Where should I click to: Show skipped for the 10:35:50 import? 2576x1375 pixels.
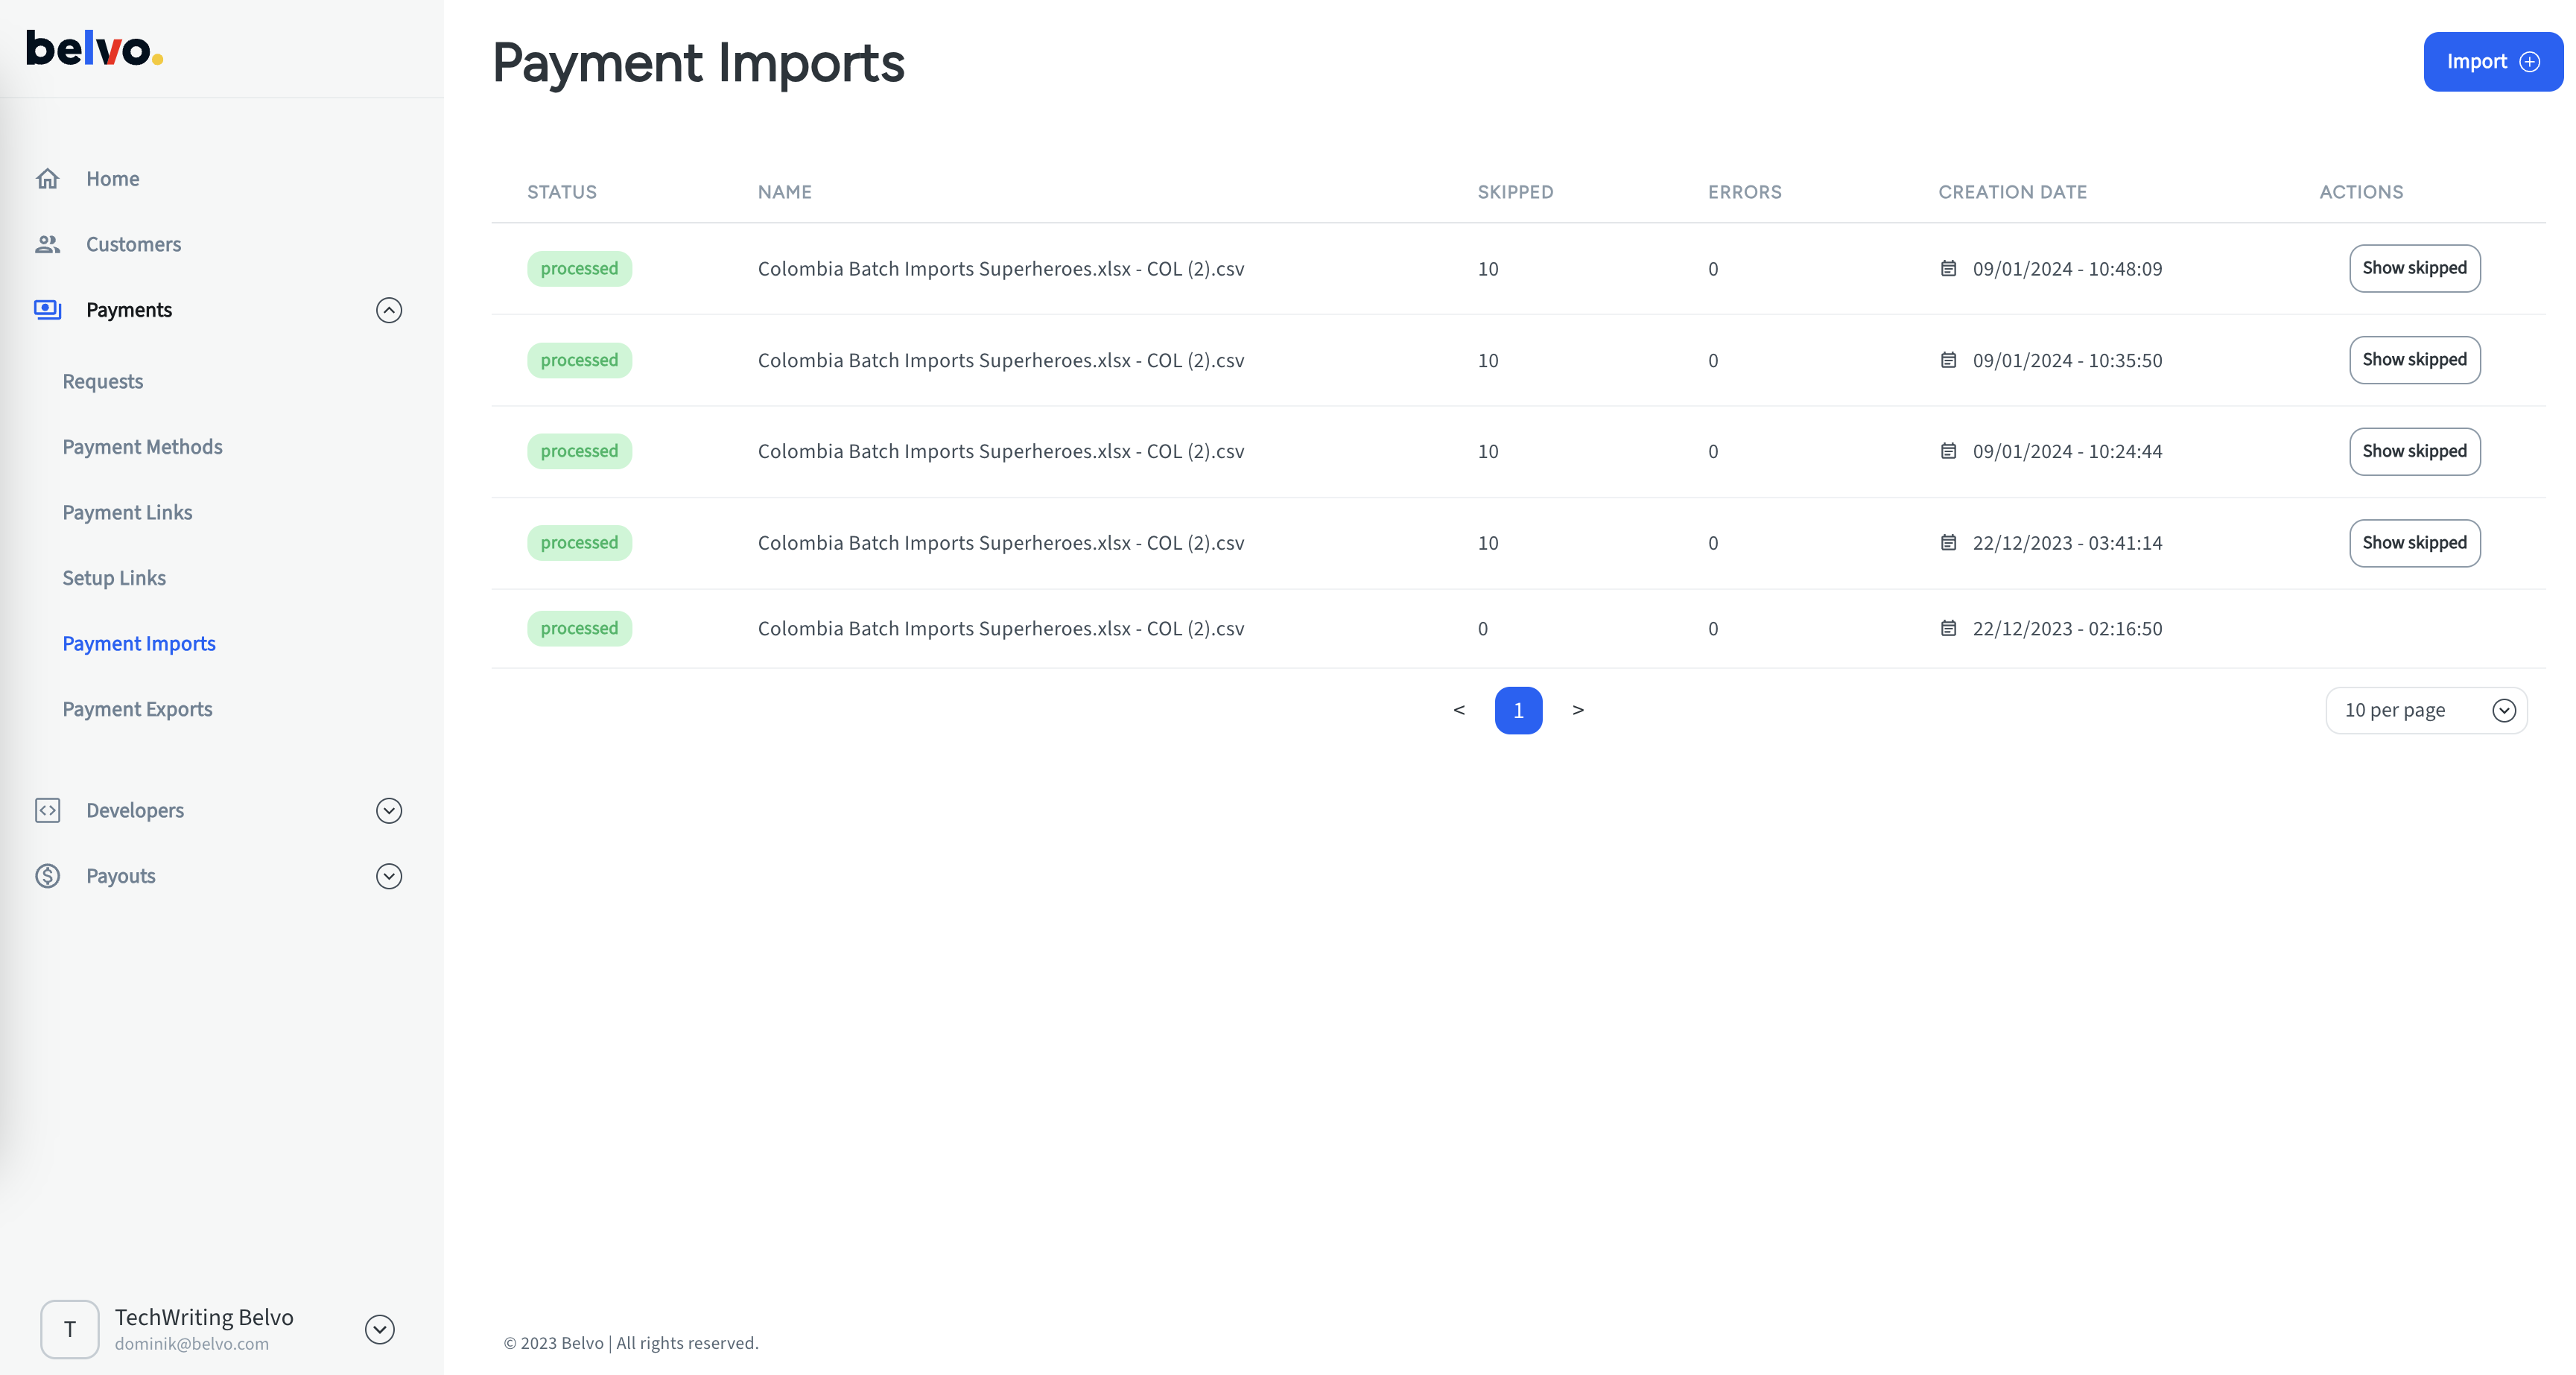2414,360
